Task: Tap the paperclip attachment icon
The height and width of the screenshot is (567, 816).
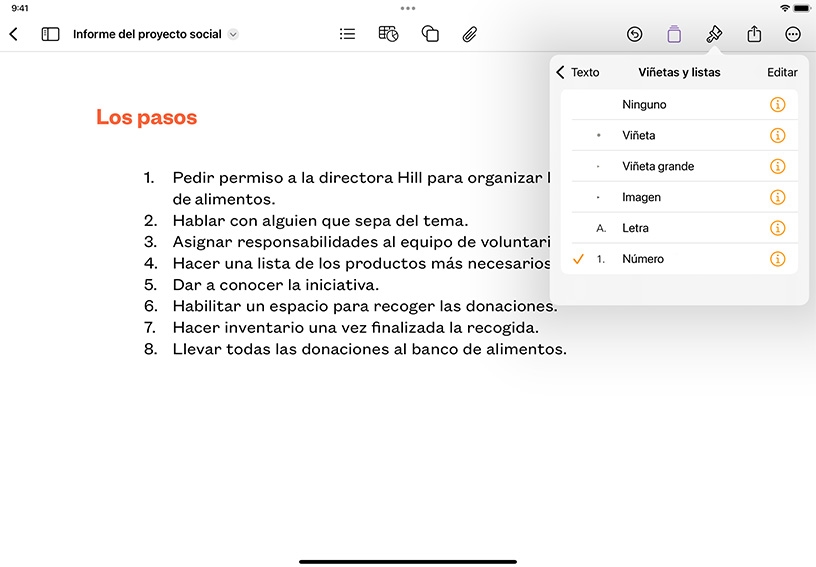Action: (469, 34)
